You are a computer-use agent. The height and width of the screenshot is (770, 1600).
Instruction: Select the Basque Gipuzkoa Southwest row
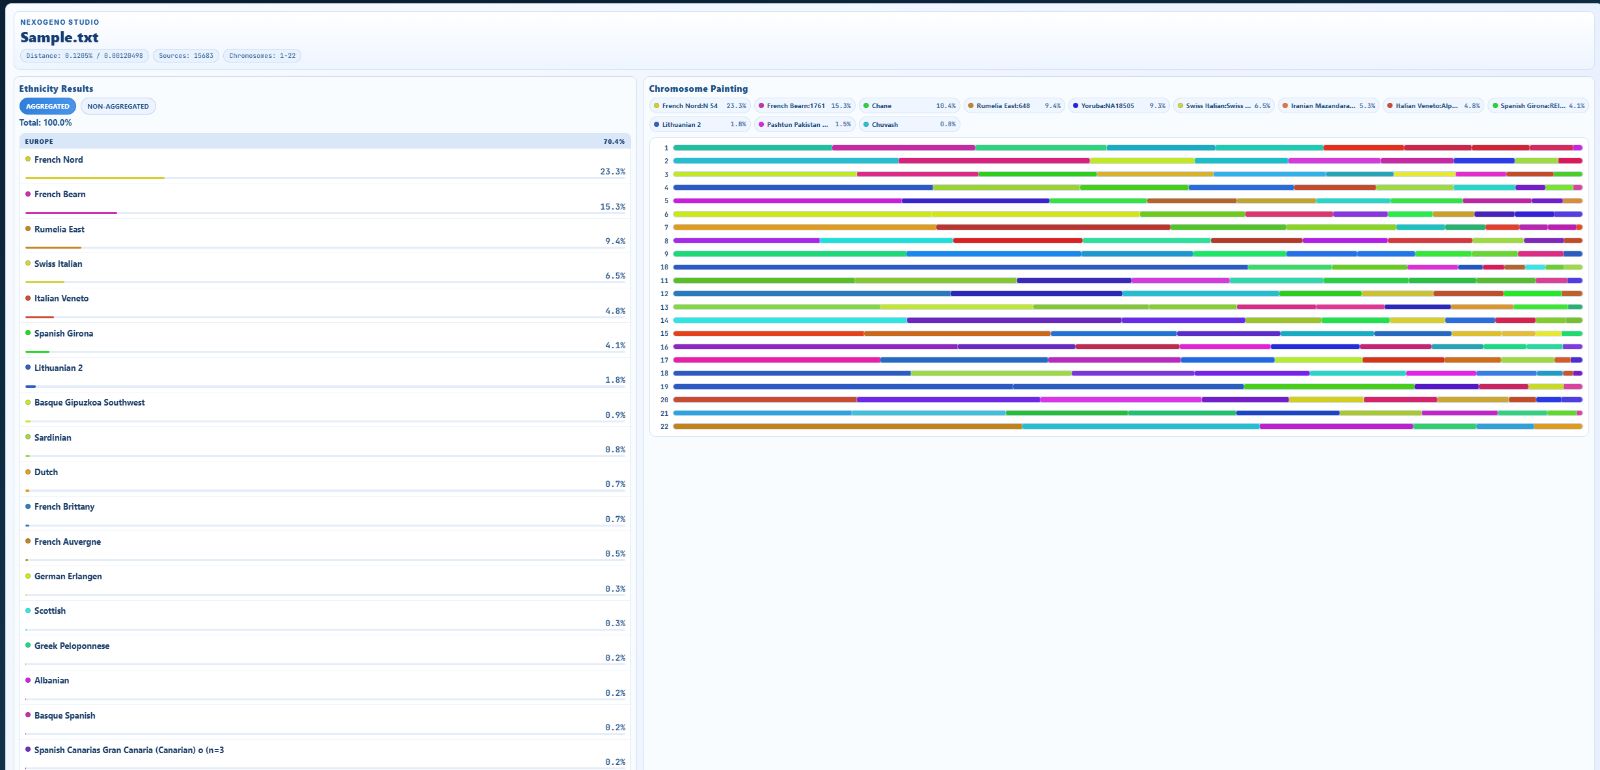324,408
